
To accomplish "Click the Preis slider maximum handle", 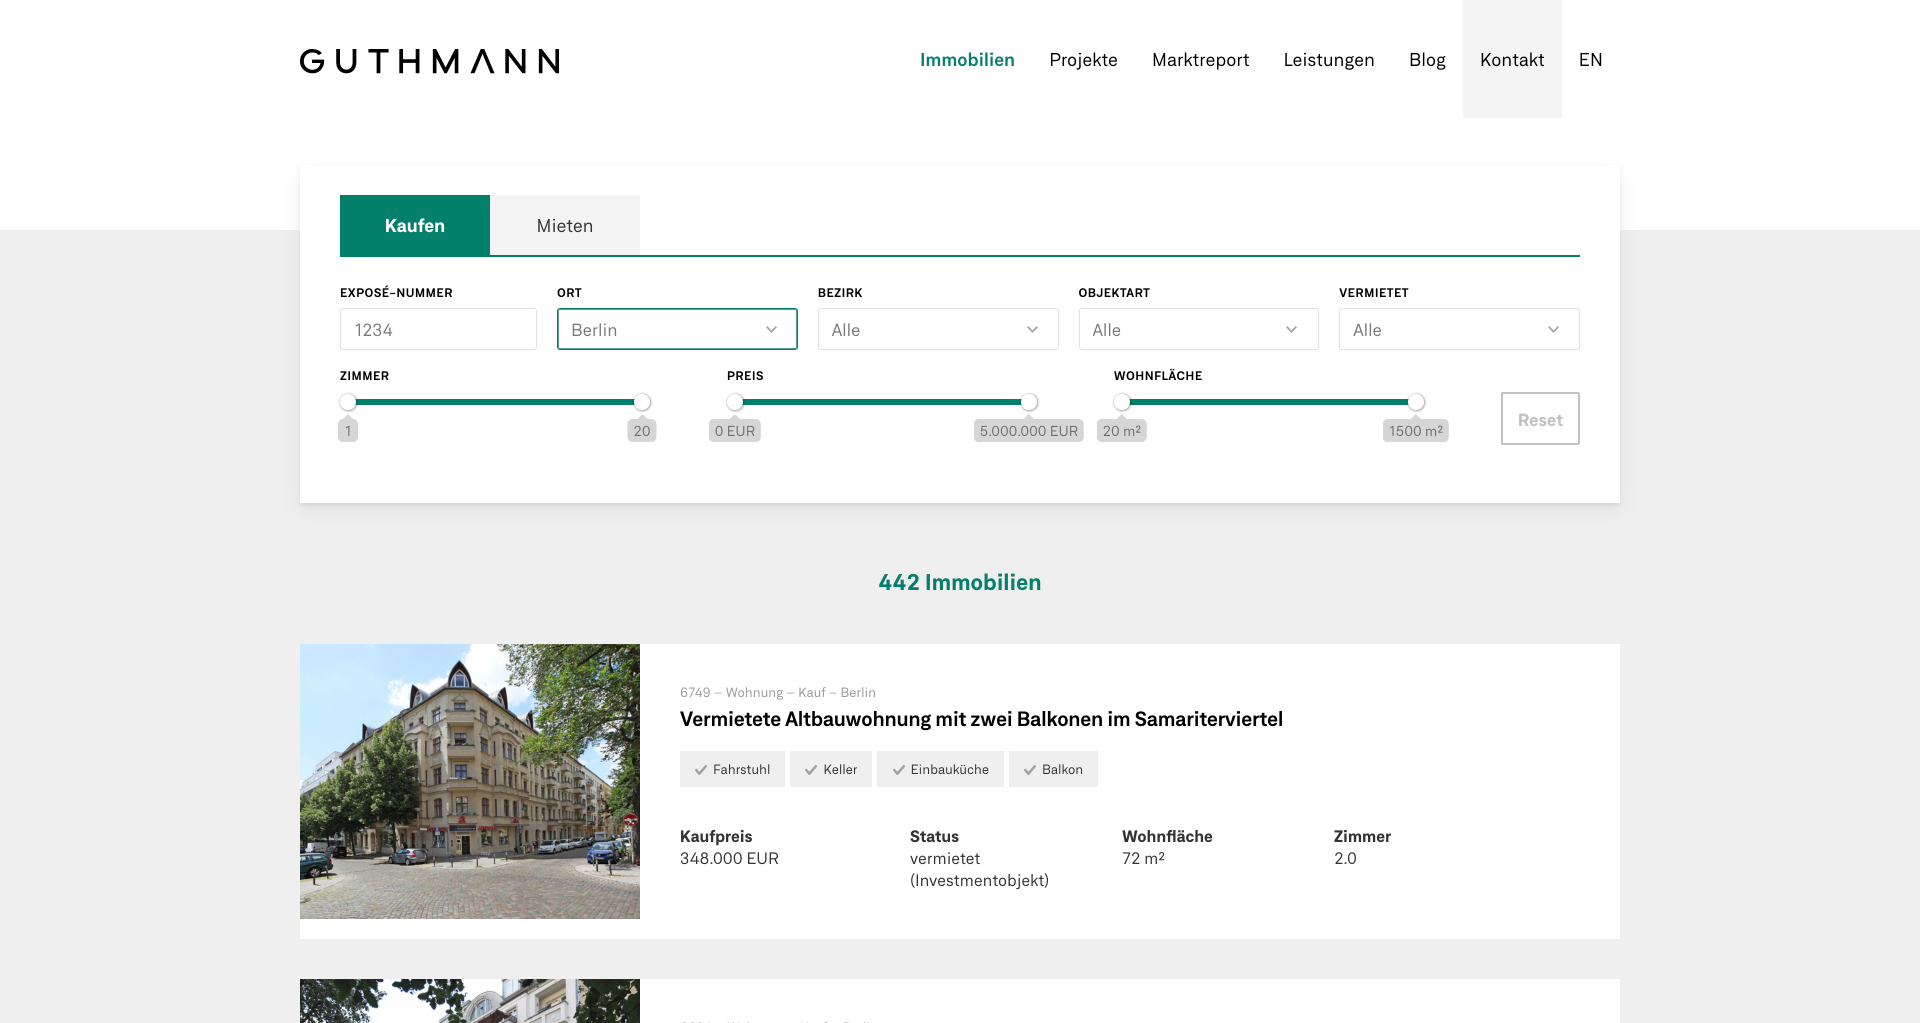I will pos(1029,402).
